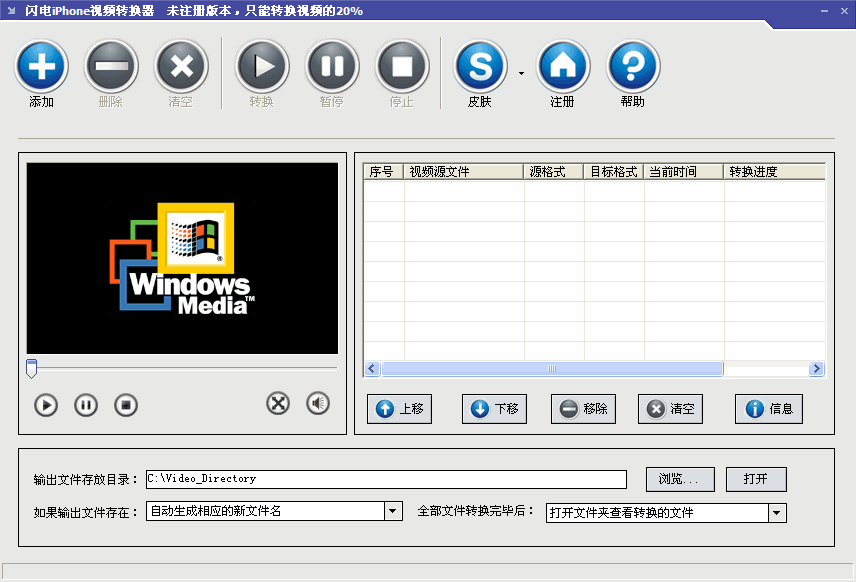
Task: Click the Delete (删除) minus toolbar icon
Action: (x=111, y=67)
